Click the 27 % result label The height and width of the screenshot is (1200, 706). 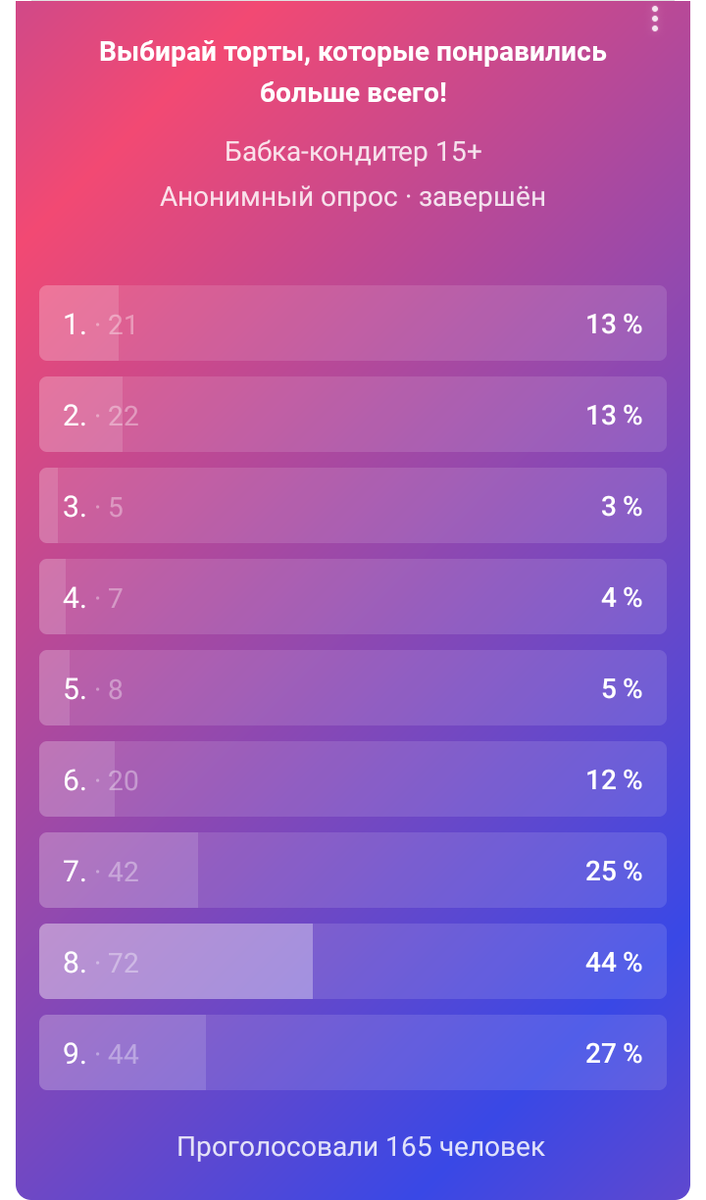click(x=614, y=1053)
